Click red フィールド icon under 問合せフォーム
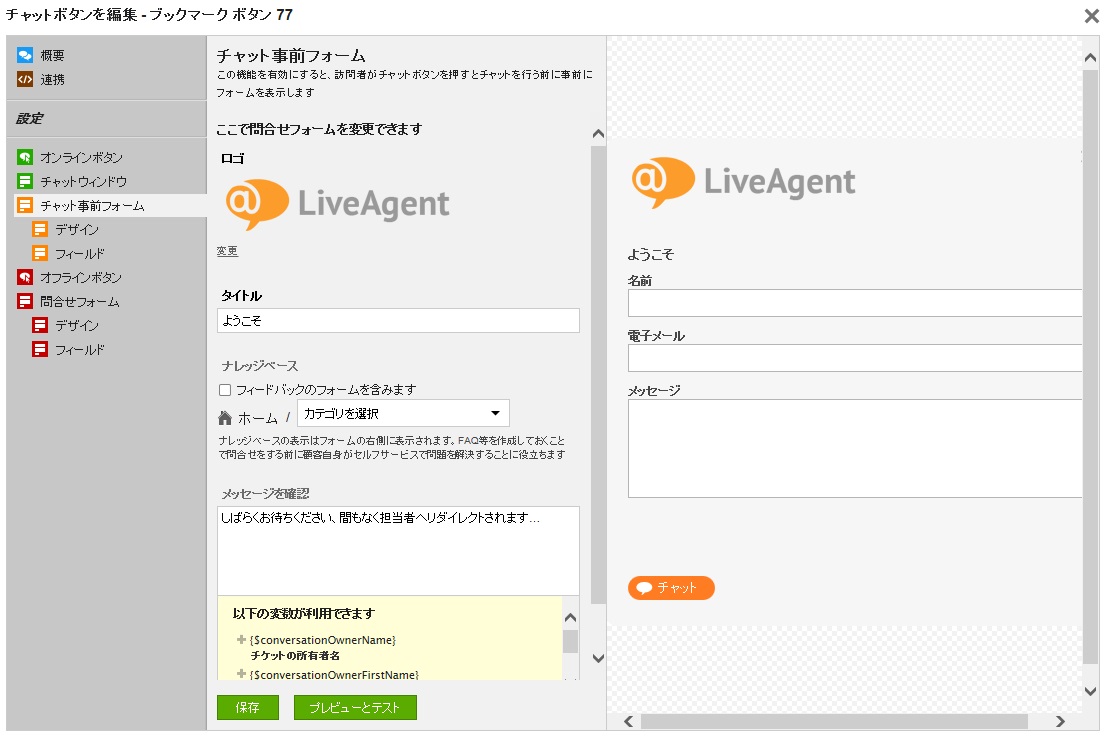This screenshot has width=1108, height=738. click(x=40, y=349)
